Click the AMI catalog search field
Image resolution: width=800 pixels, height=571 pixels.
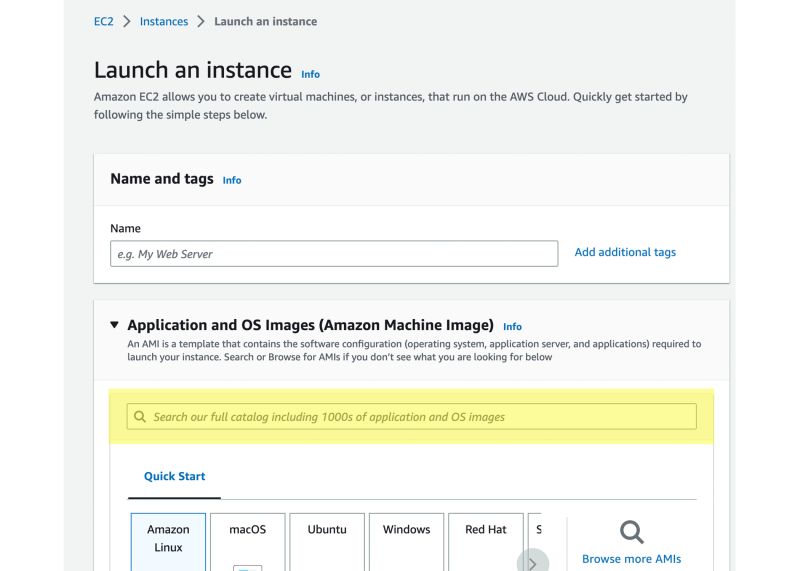pyautogui.click(x=412, y=416)
